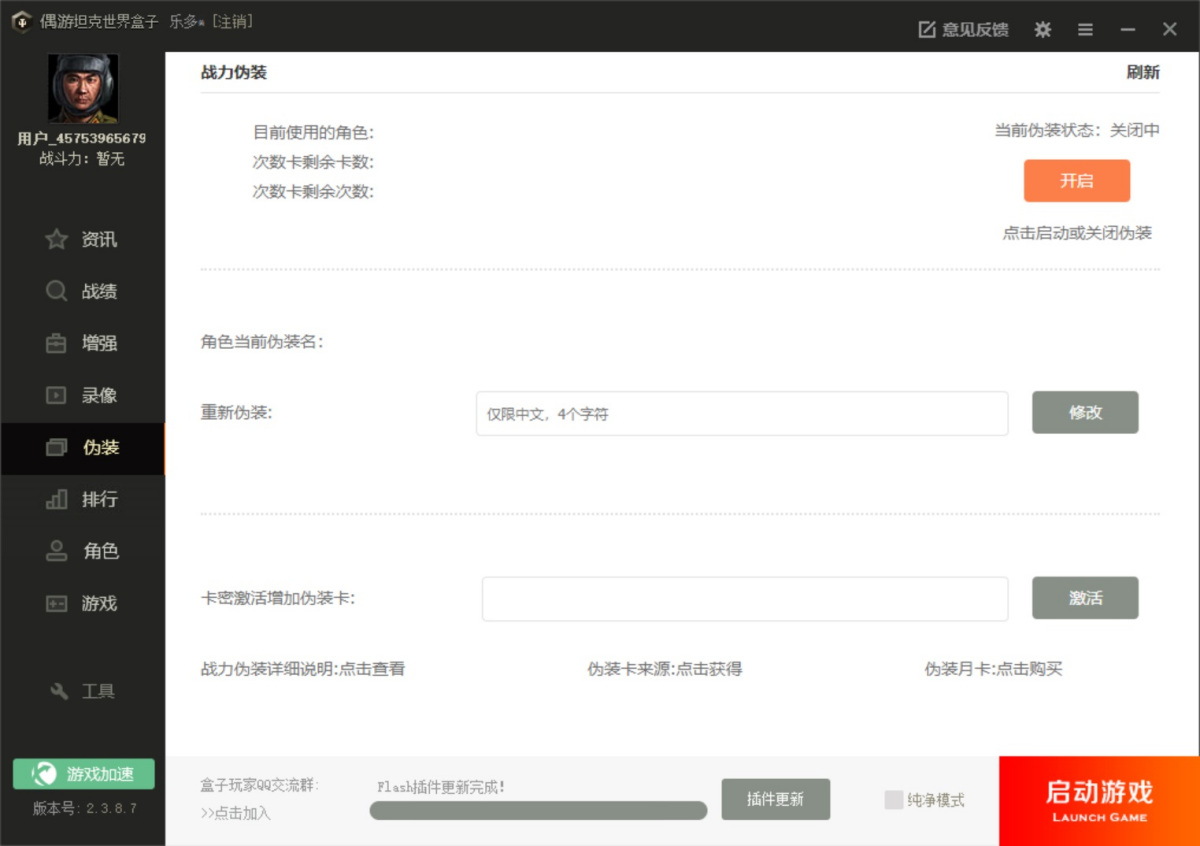This screenshot has width=1200, height=846.
Task: Click the red 启动游戏 Launch Game button
Action: tap(1099, 801)
